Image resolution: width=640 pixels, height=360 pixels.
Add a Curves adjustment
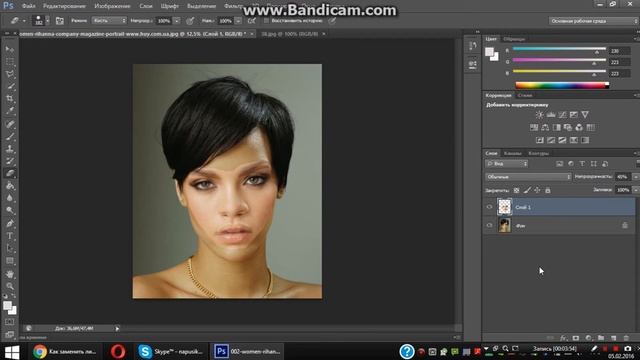coord(562,115)
